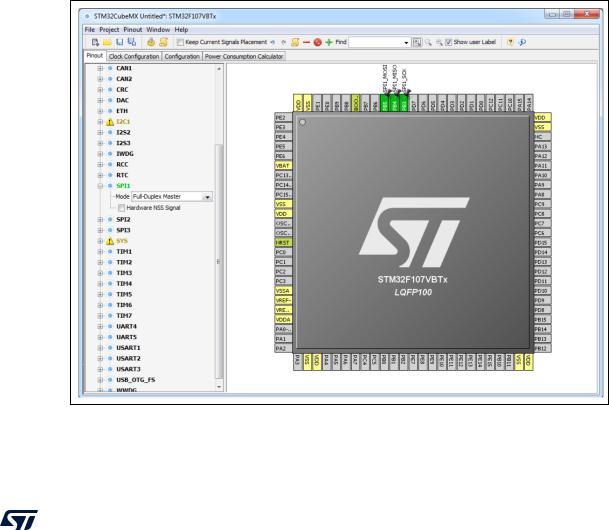Click the PE2 pin on chip
Viewport: 609px width, 530px height.
(x=283, y=118)
